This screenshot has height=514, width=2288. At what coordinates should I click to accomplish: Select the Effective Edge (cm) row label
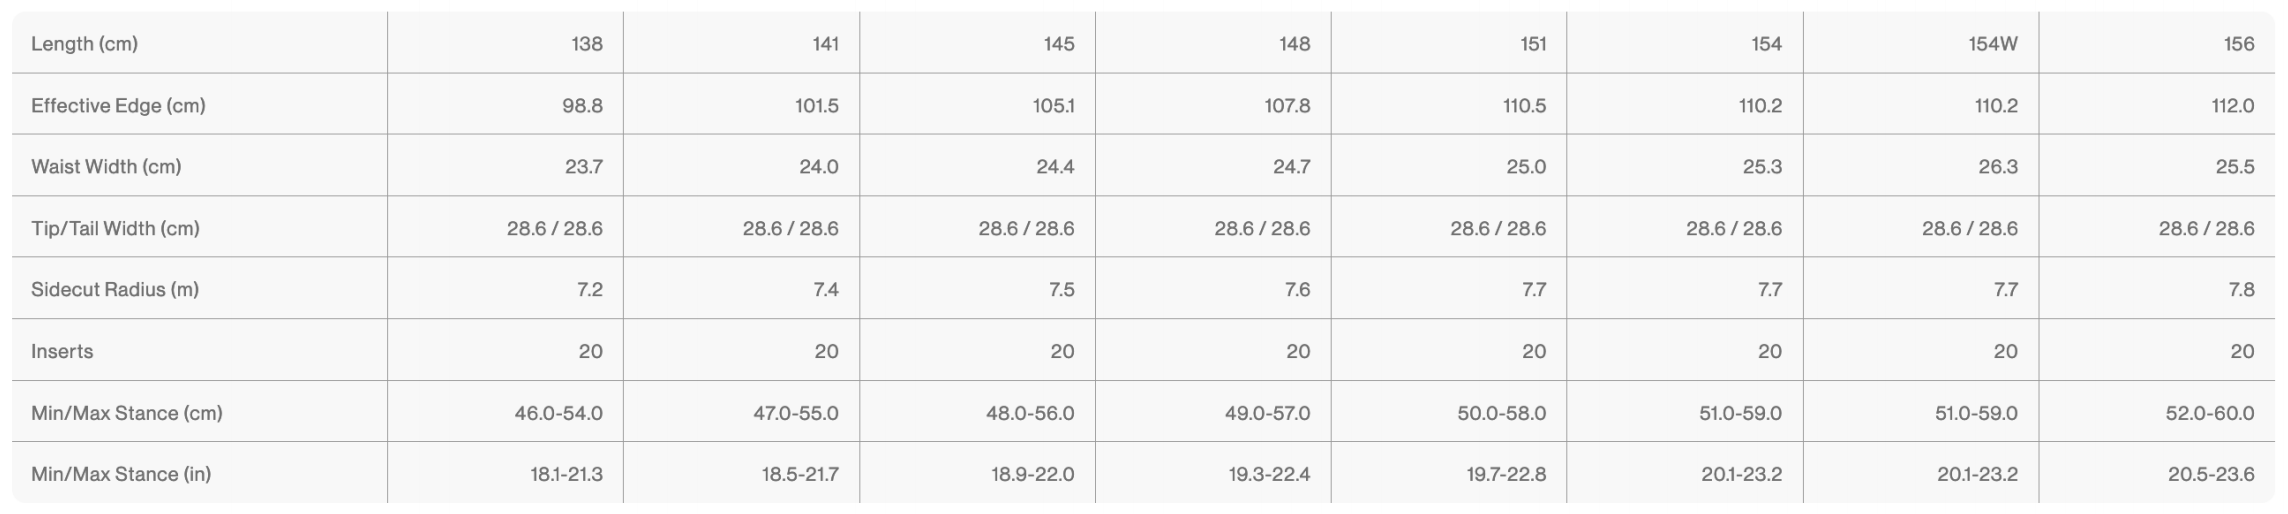point(118,106)
